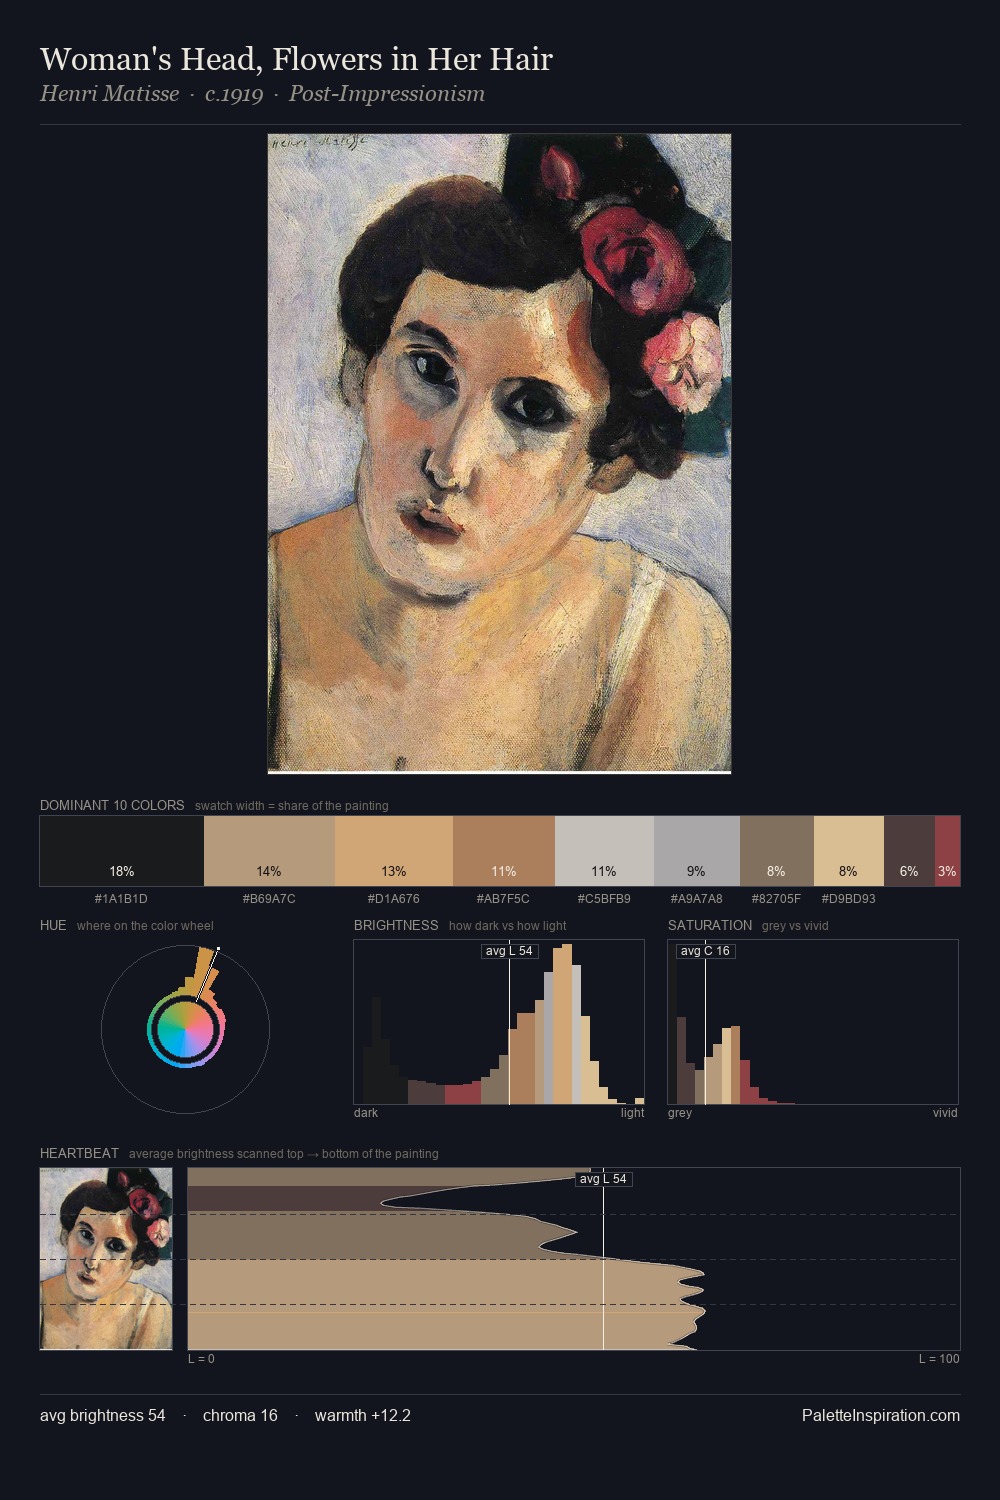Viewport: 1000px width, 1500px height.
Task: Click the 'chroma 16' footer stat
Action: click(x=240, y=1415)
